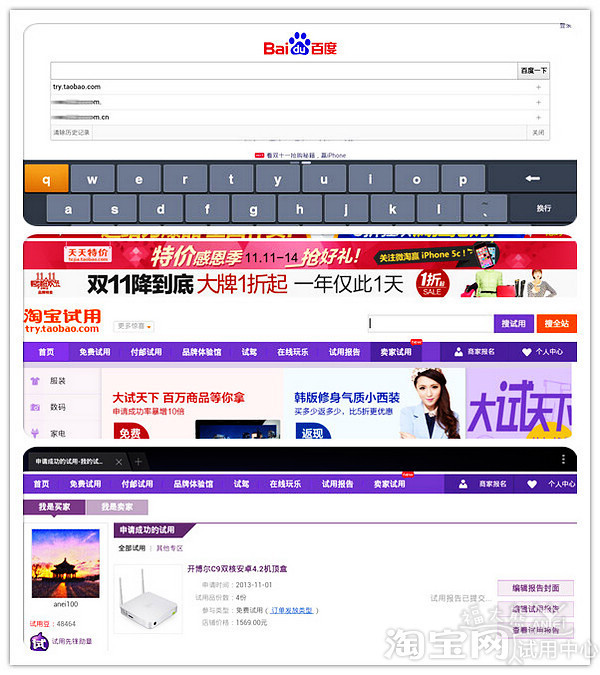Open the 订单发放类型 link
The height and width of the screenshot is (675, 600).
point(292,610)
